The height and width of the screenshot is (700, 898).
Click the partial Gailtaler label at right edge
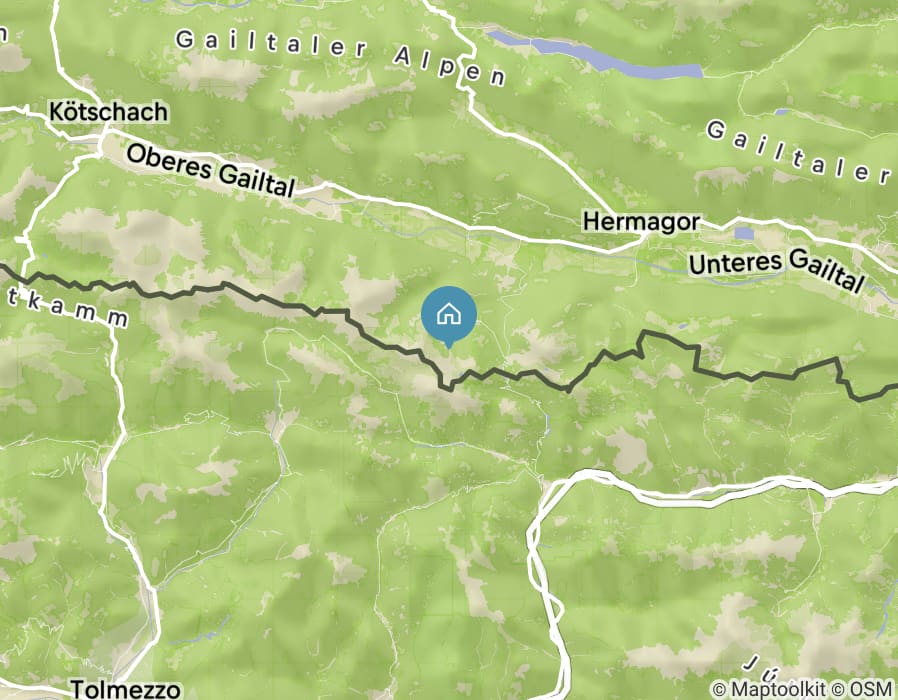pyautogui.click(x=799, y=152)
